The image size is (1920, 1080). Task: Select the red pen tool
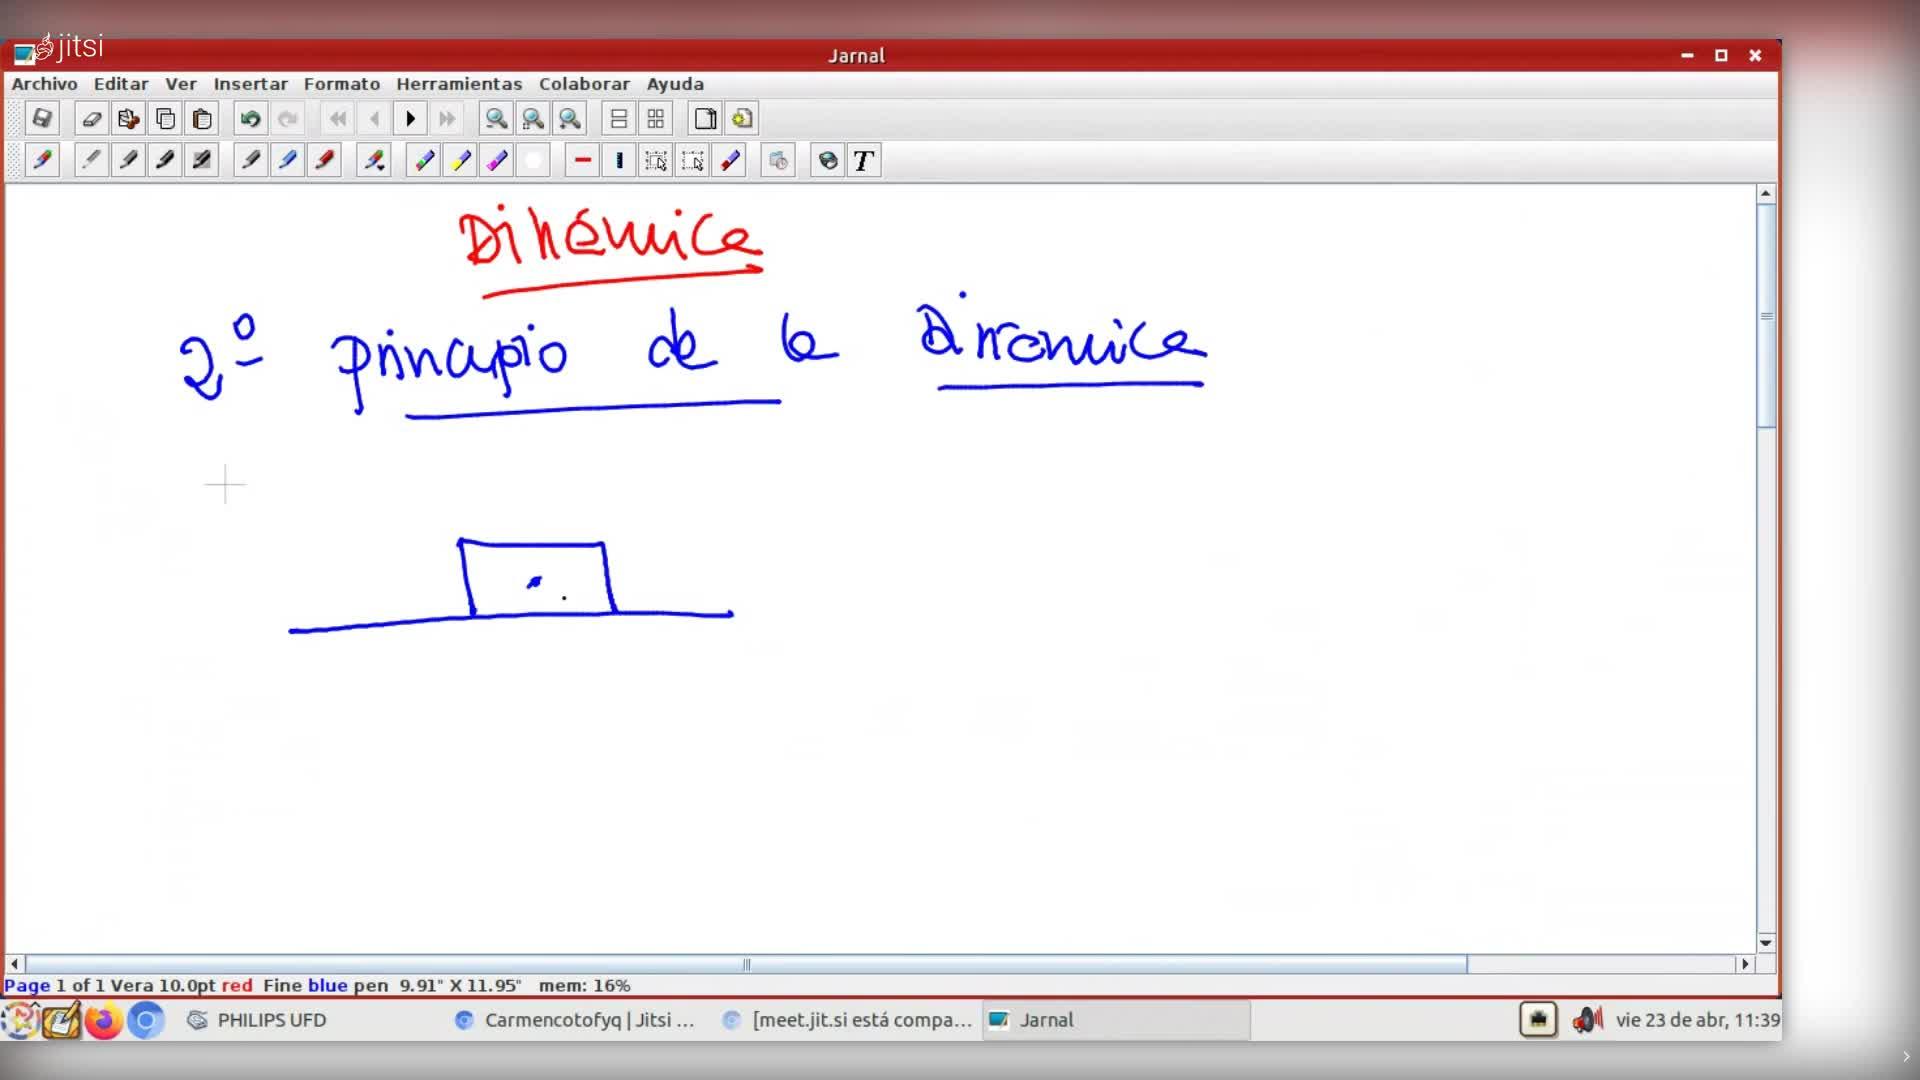pyautogui.click(x=324, y=161)
